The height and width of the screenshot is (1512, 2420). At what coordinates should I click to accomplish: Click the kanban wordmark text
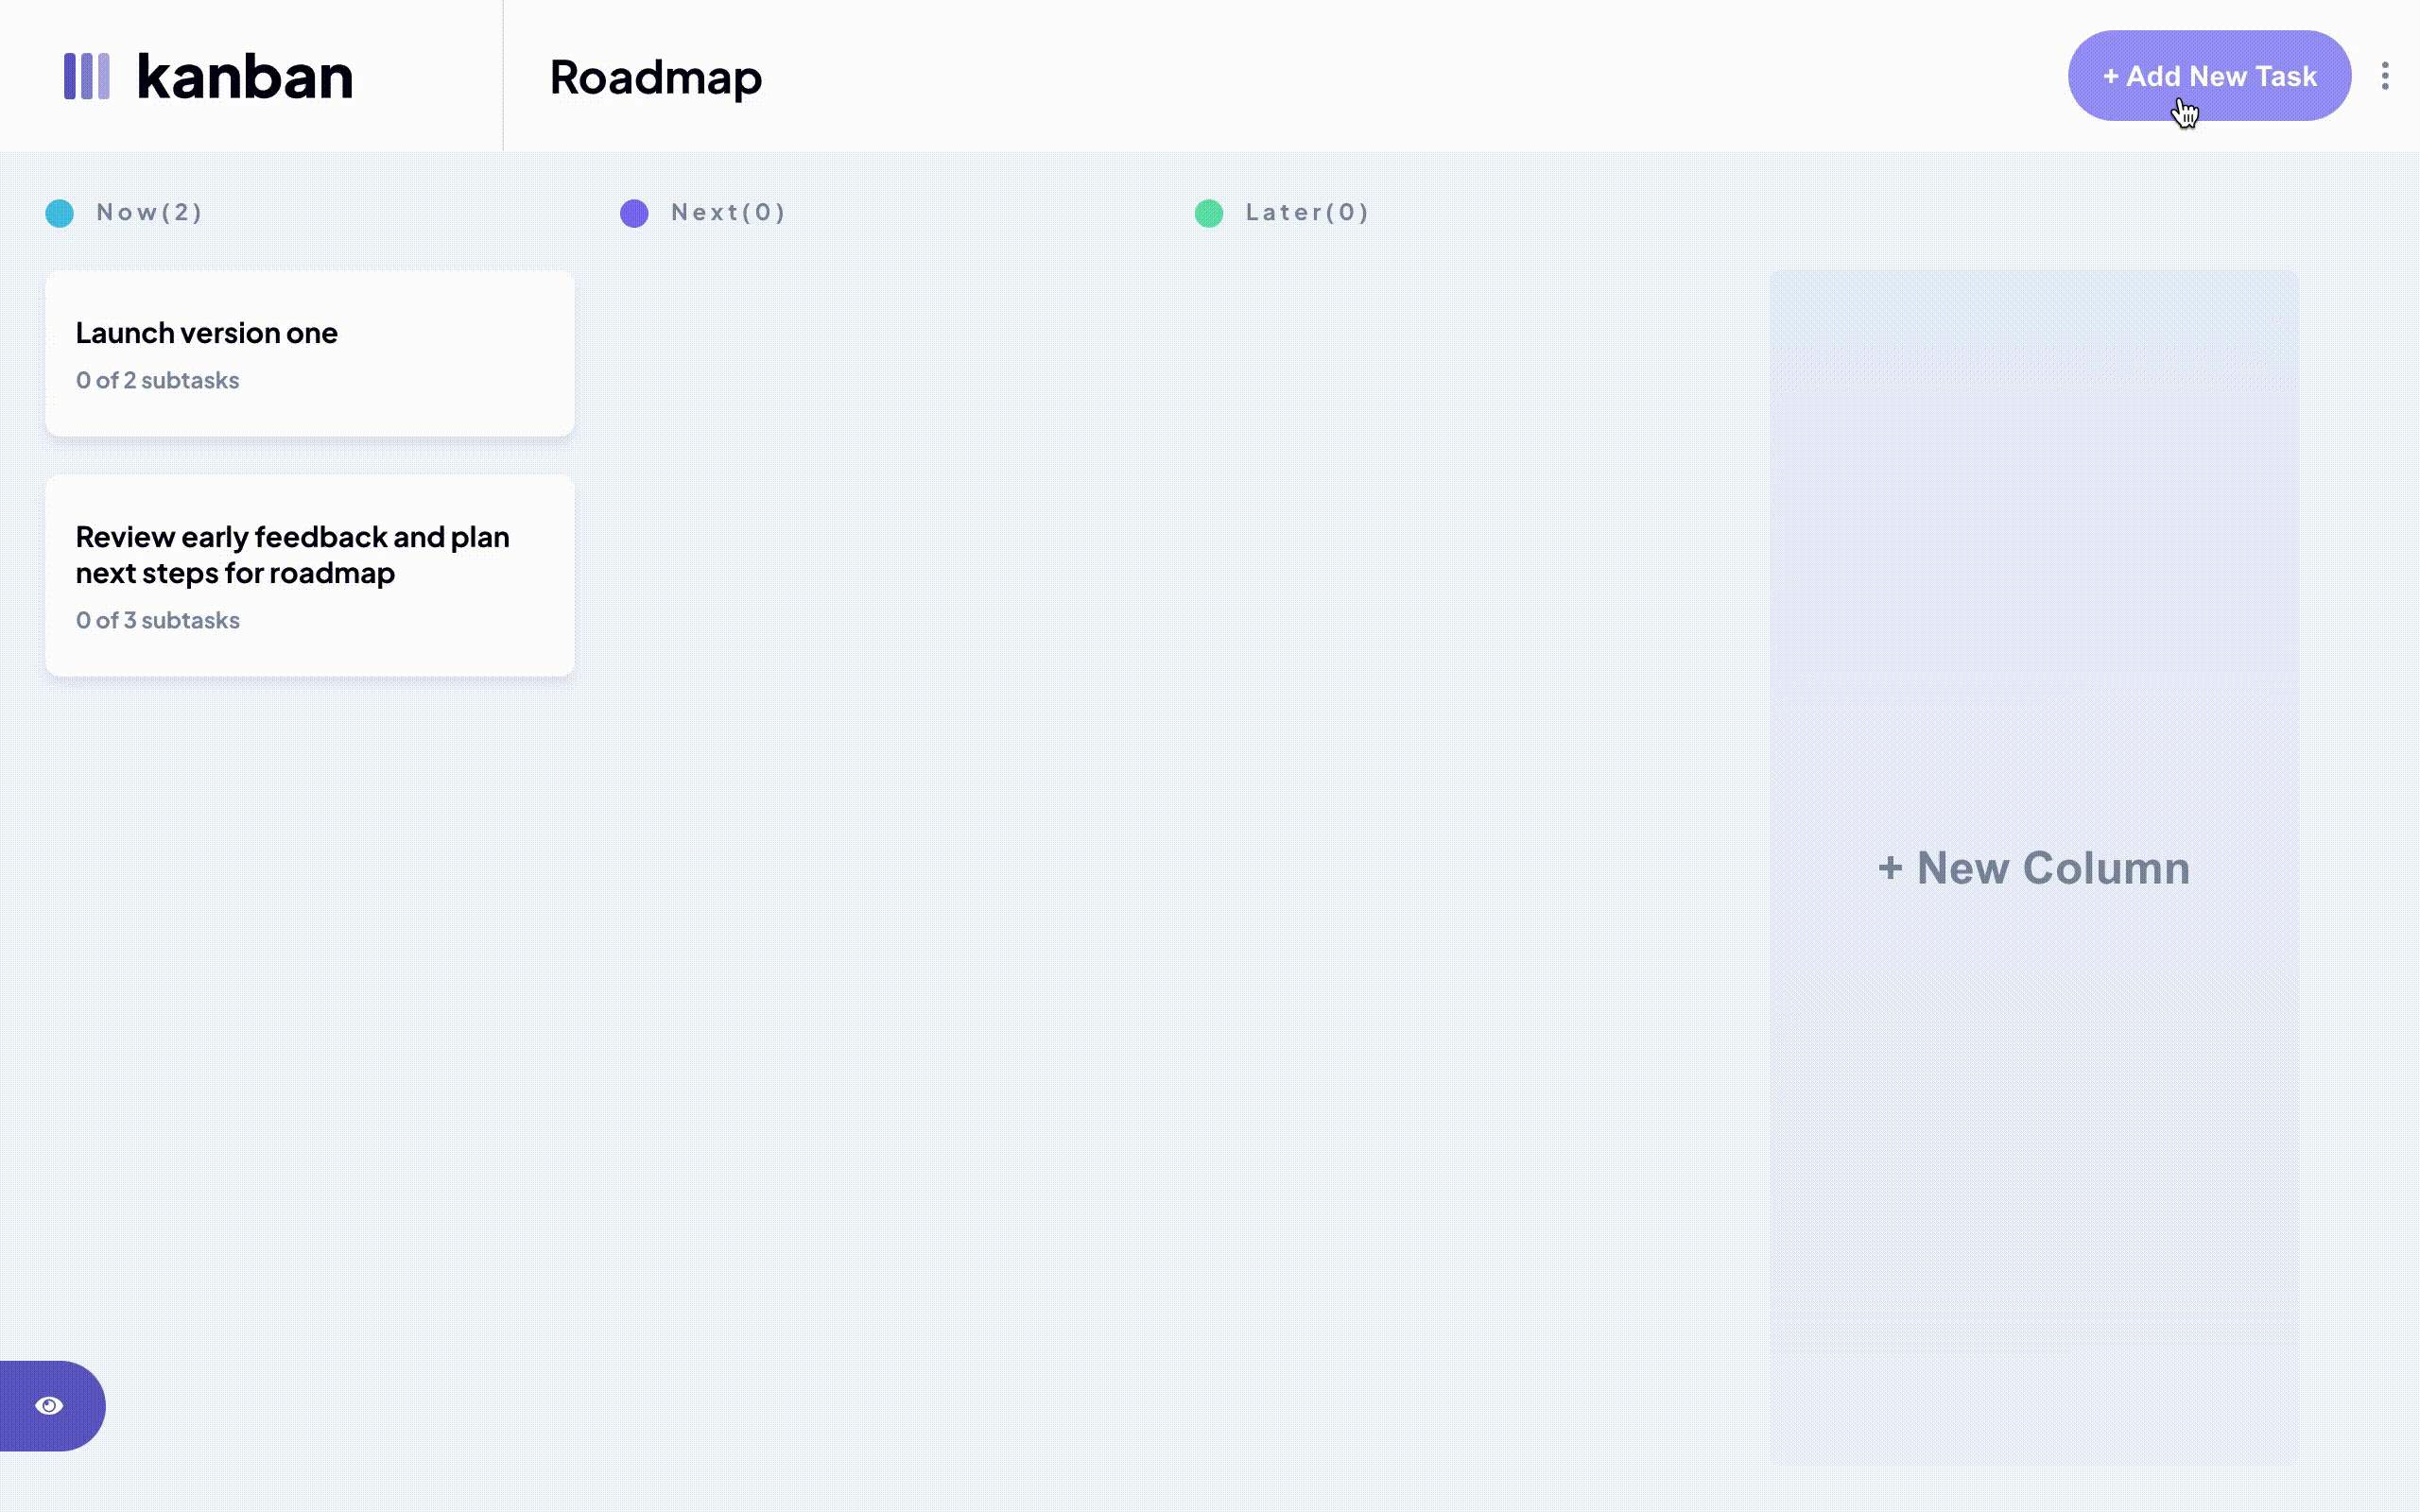pyautogui.click(x=245, y=77)
